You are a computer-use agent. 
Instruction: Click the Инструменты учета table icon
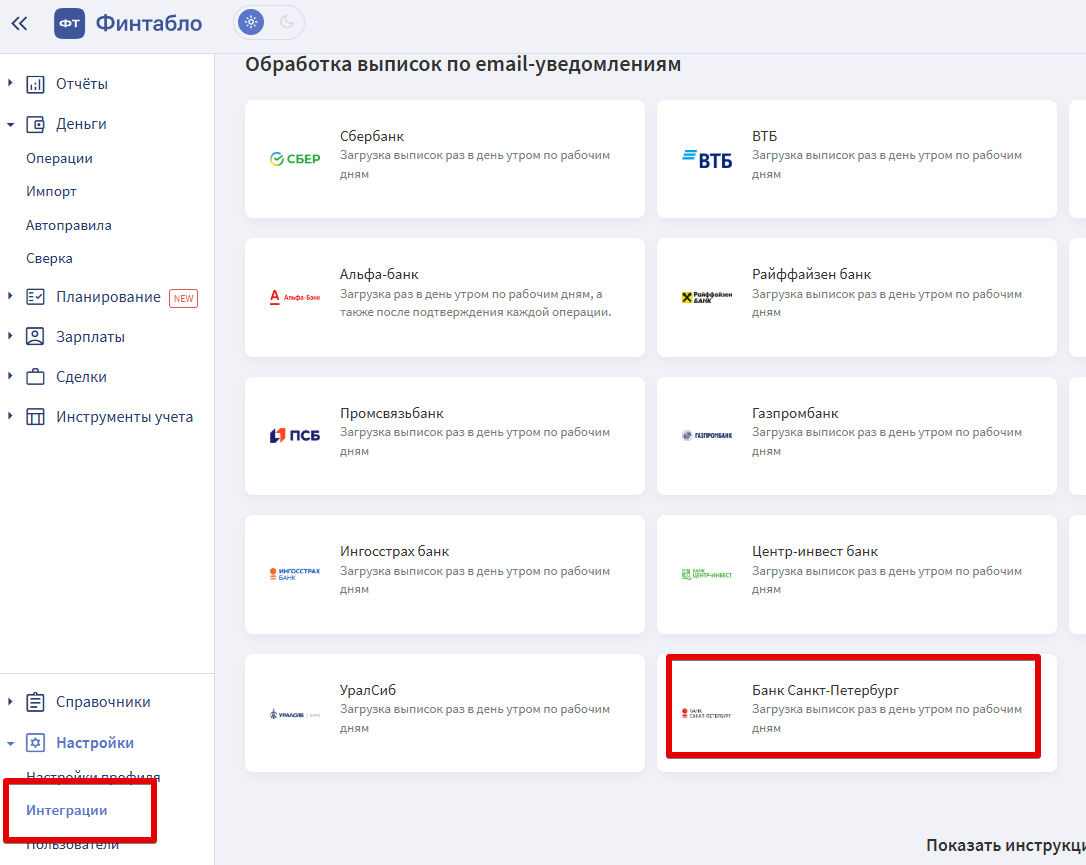[35, 417]
